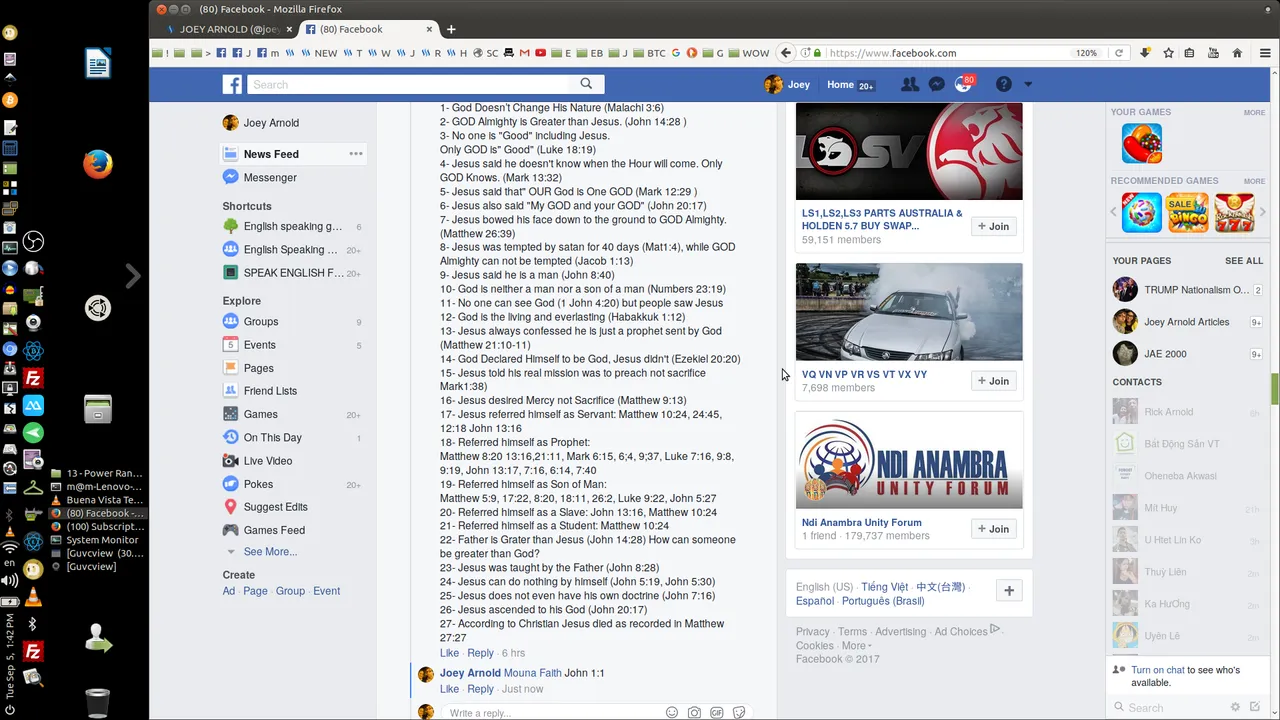Open SPEAK ENGLISH F... shortcut

293,273
